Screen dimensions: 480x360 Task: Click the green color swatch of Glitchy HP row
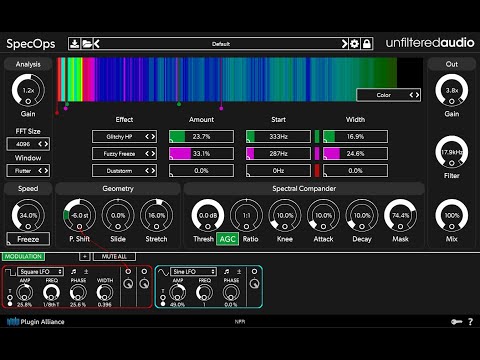tap(317, 136)
